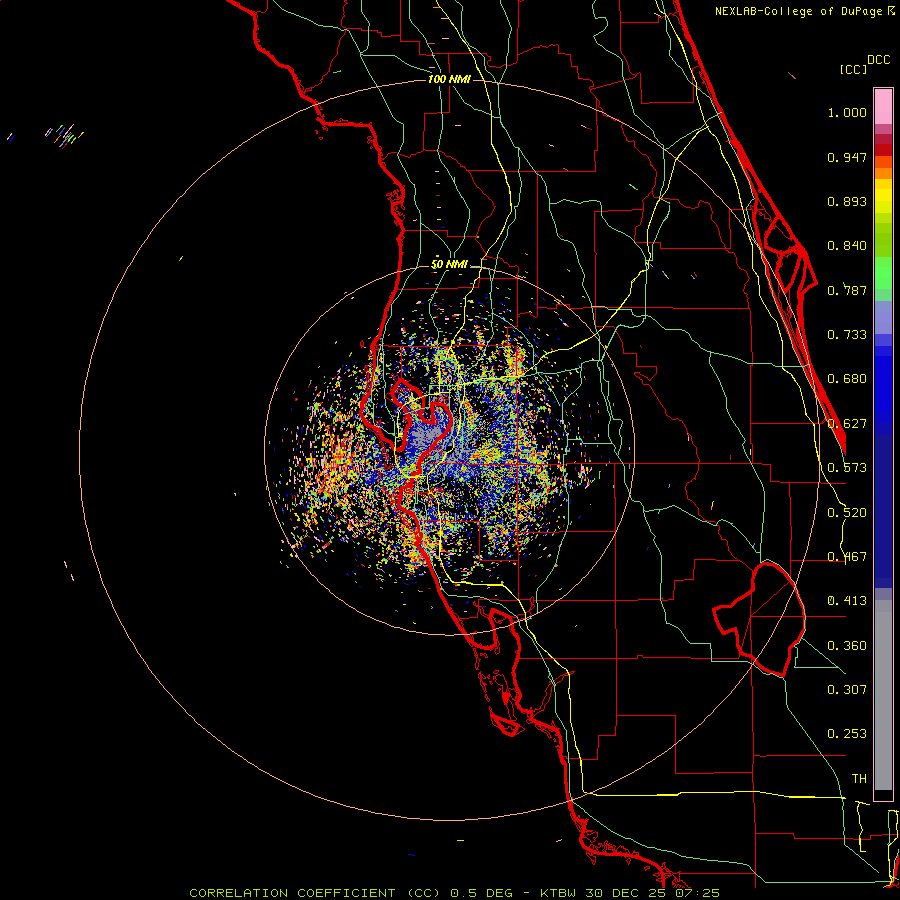
Task: Click the 0.360 scale value
Action: tap(847, 646)
